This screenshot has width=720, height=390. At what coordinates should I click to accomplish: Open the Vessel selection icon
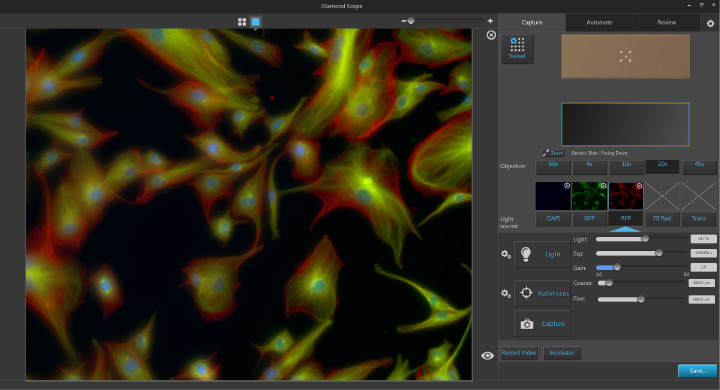[x=517, y=49]
